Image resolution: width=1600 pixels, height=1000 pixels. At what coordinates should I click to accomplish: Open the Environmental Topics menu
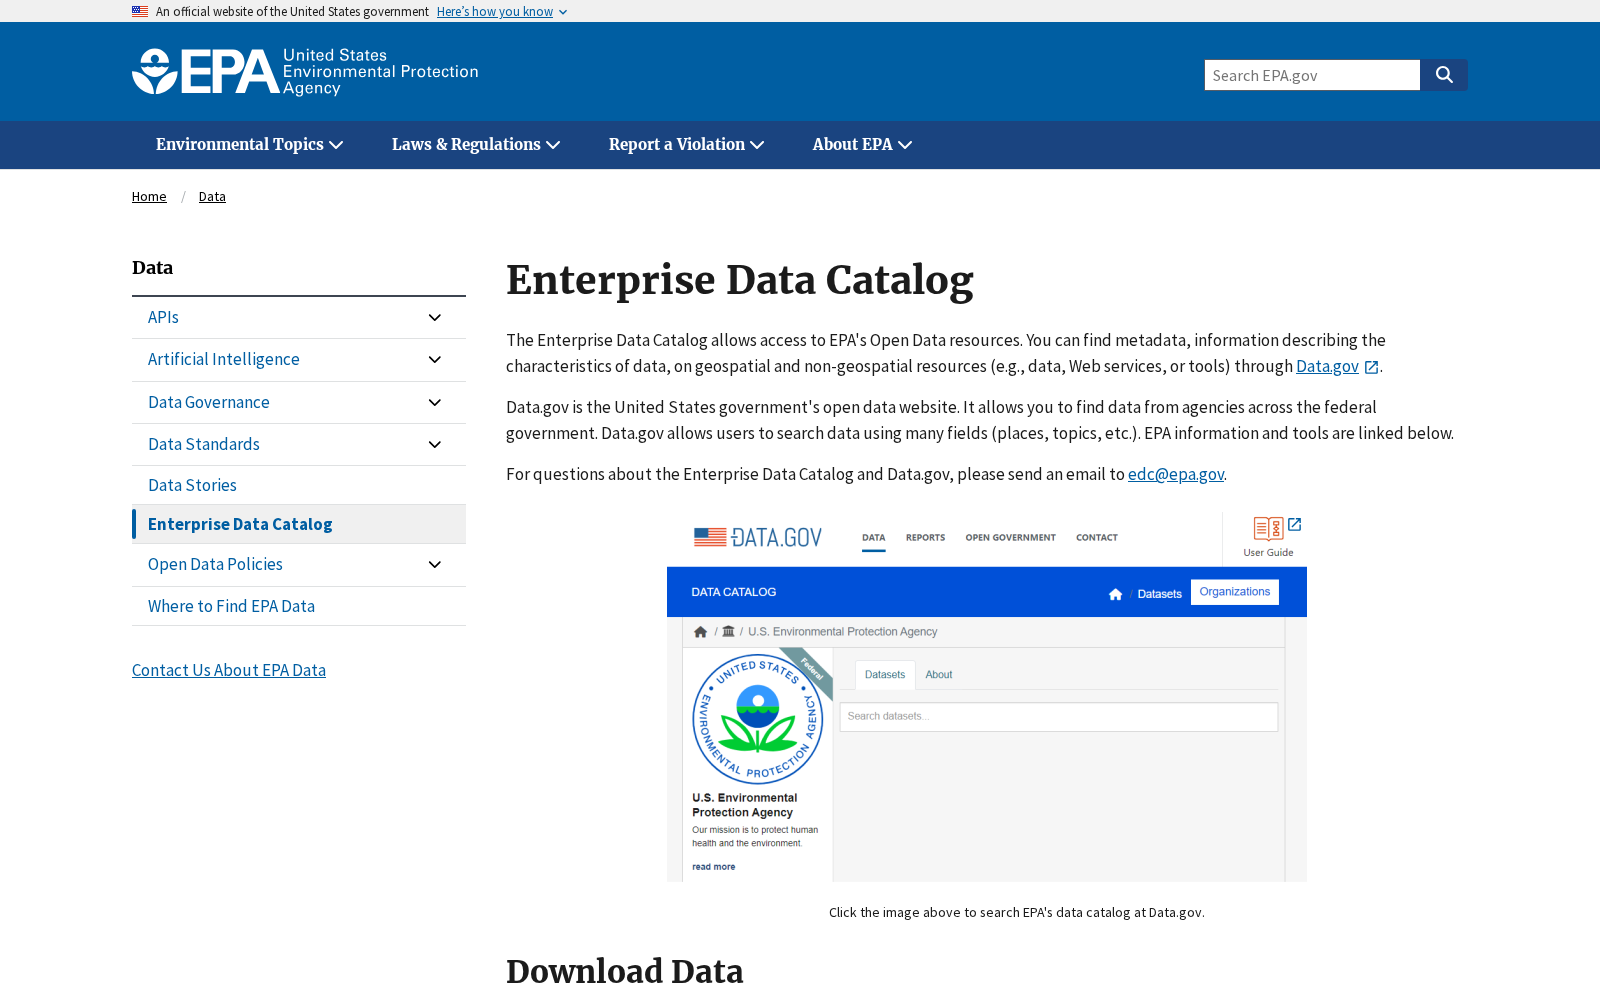(250, 145)
